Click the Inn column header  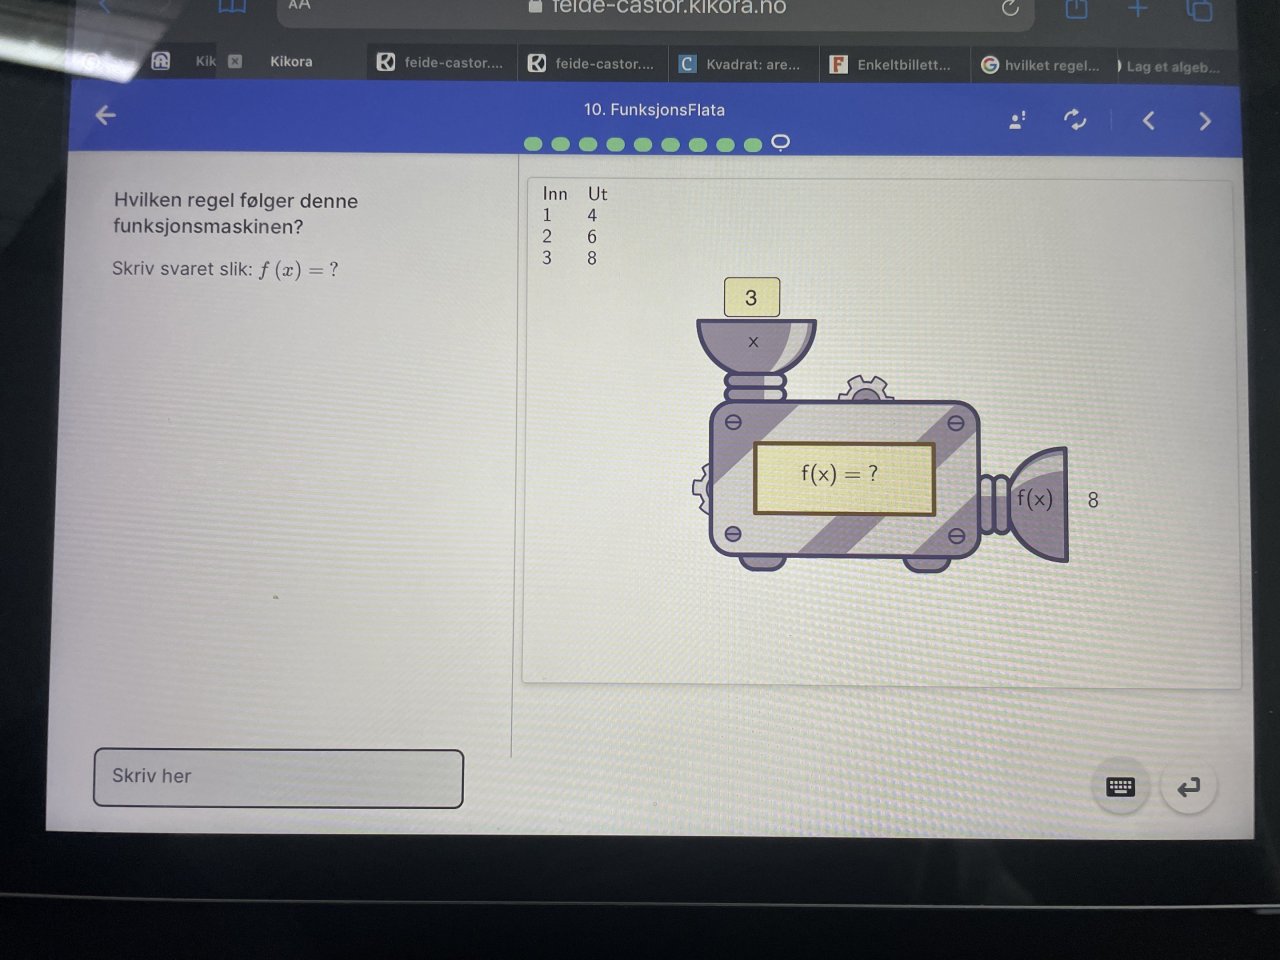[x=555, y=193]
